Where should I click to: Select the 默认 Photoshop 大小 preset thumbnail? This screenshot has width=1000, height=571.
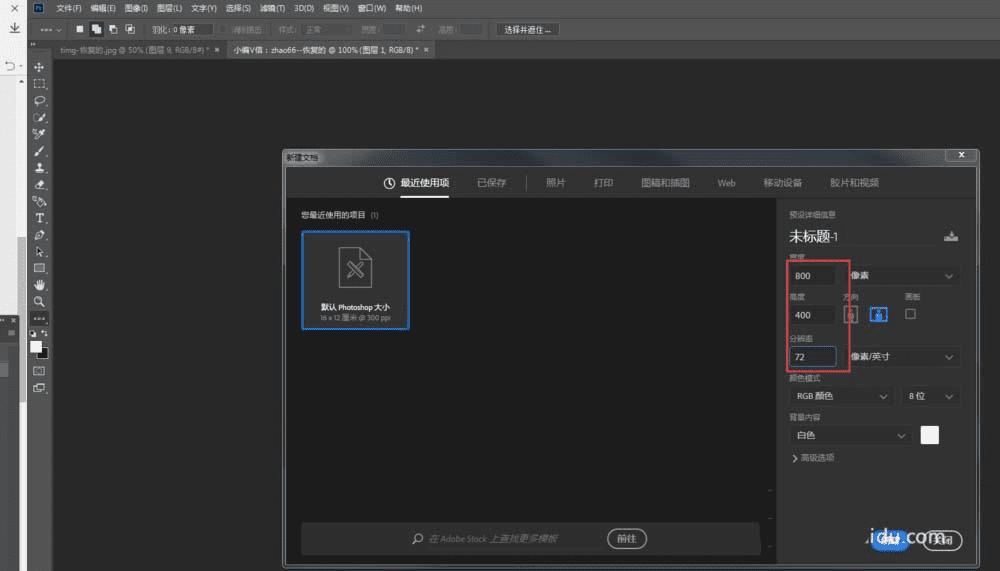point(355,280)
